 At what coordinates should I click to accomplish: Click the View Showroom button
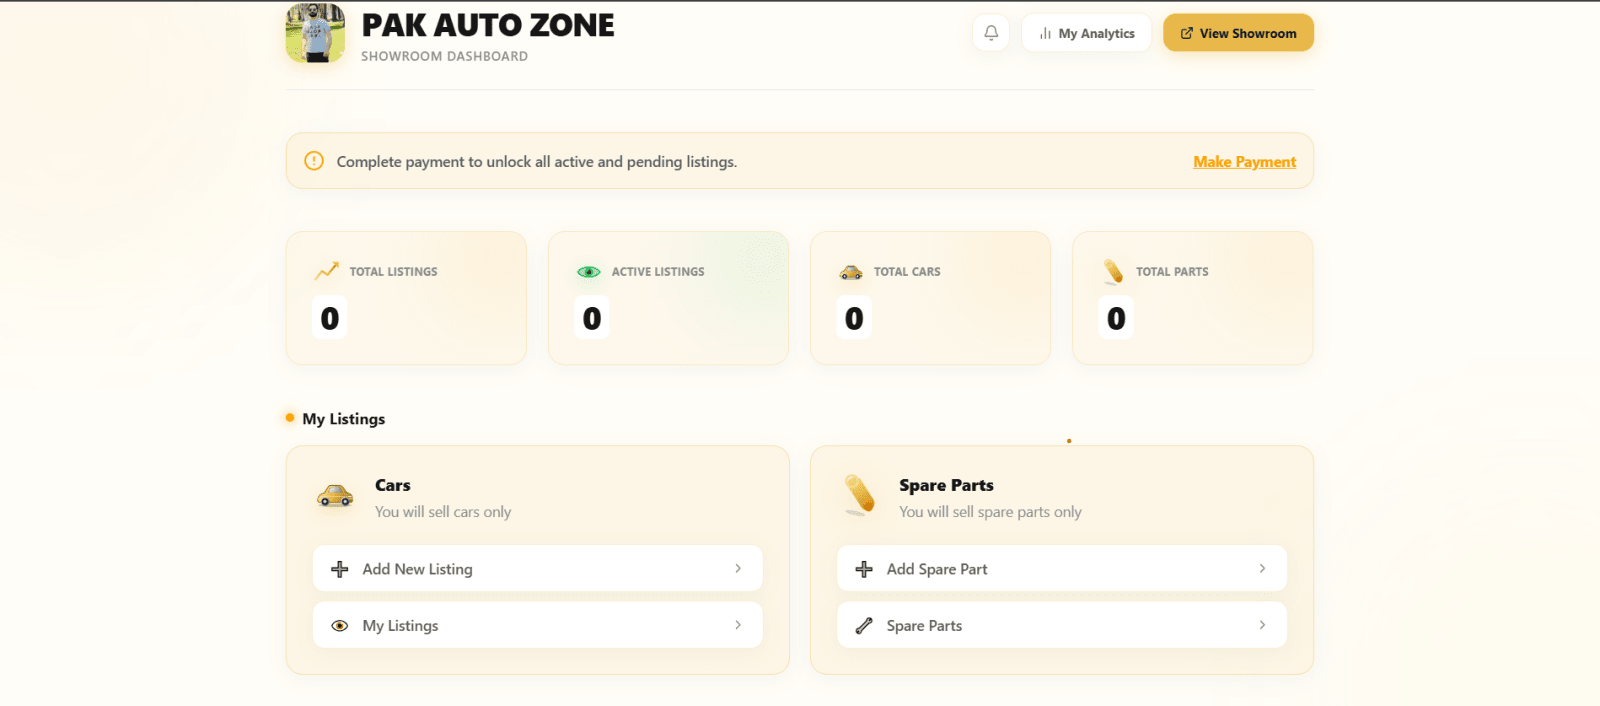pyautogui.click(x=1238, y=33)
